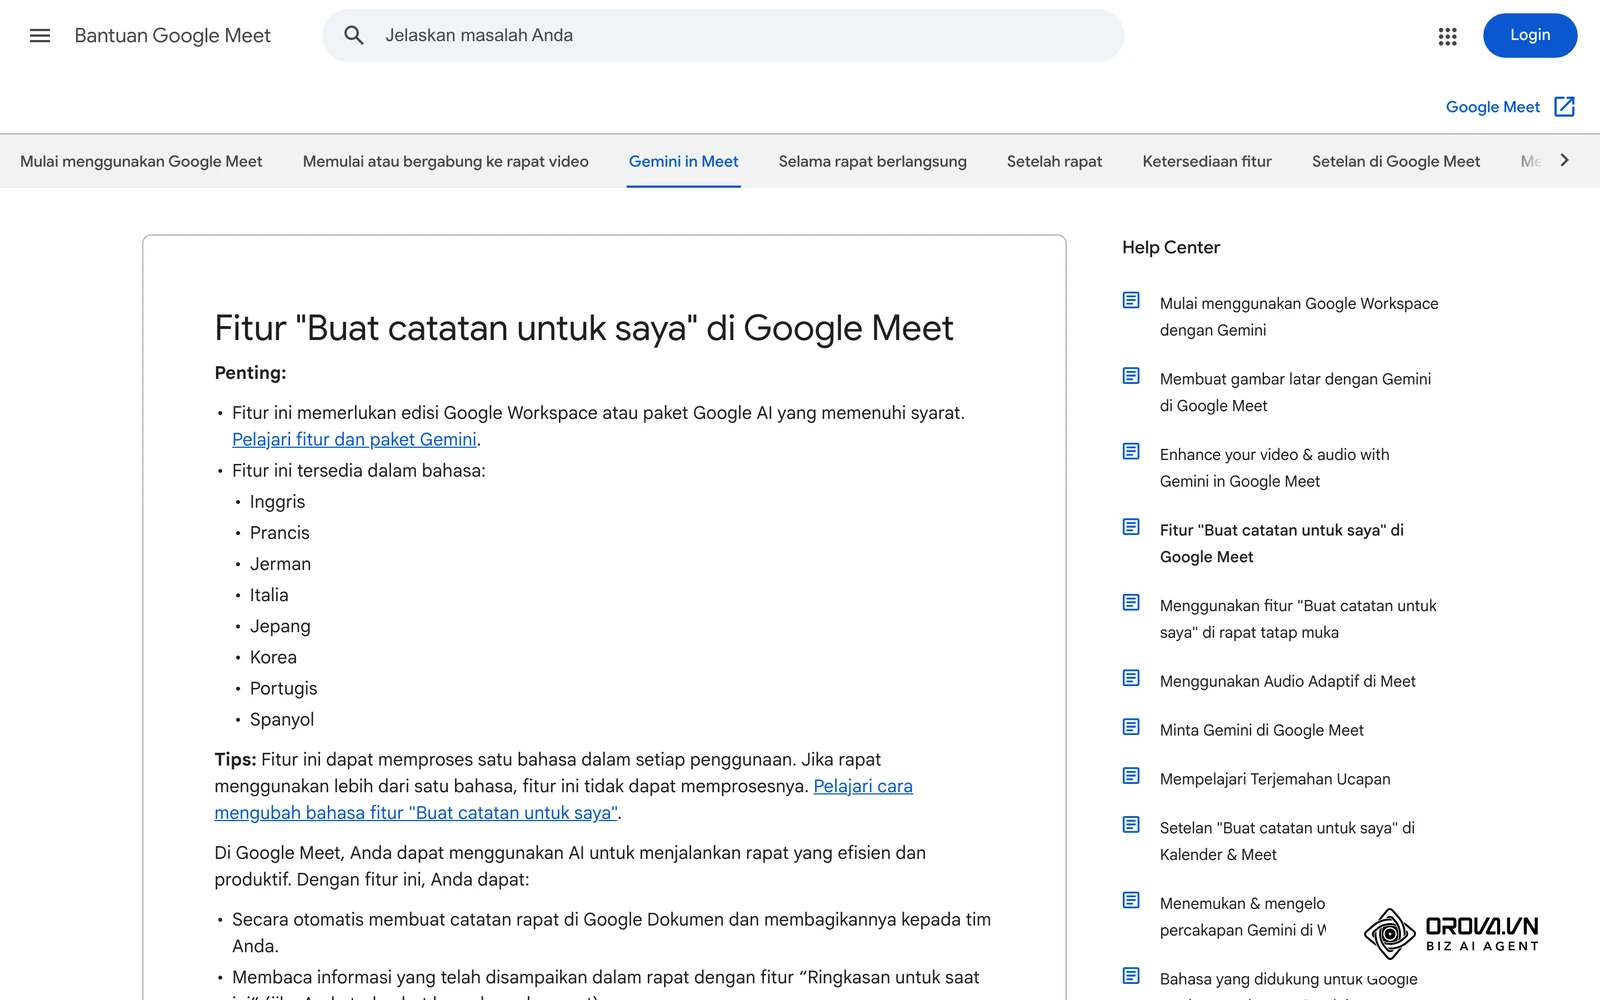Click the search magnifier icon

354,36
